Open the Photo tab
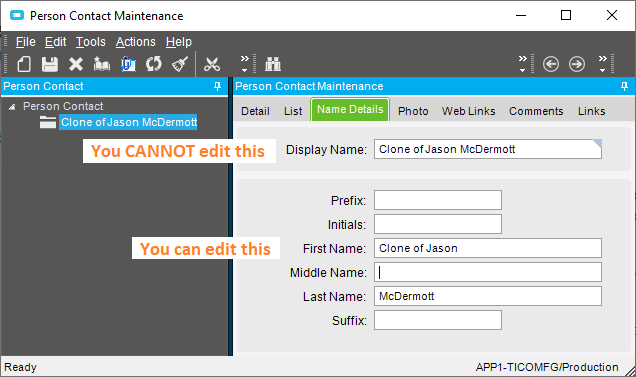Image resolution: width=636 pixels, height=377 pixels. [x=413, y=111]
